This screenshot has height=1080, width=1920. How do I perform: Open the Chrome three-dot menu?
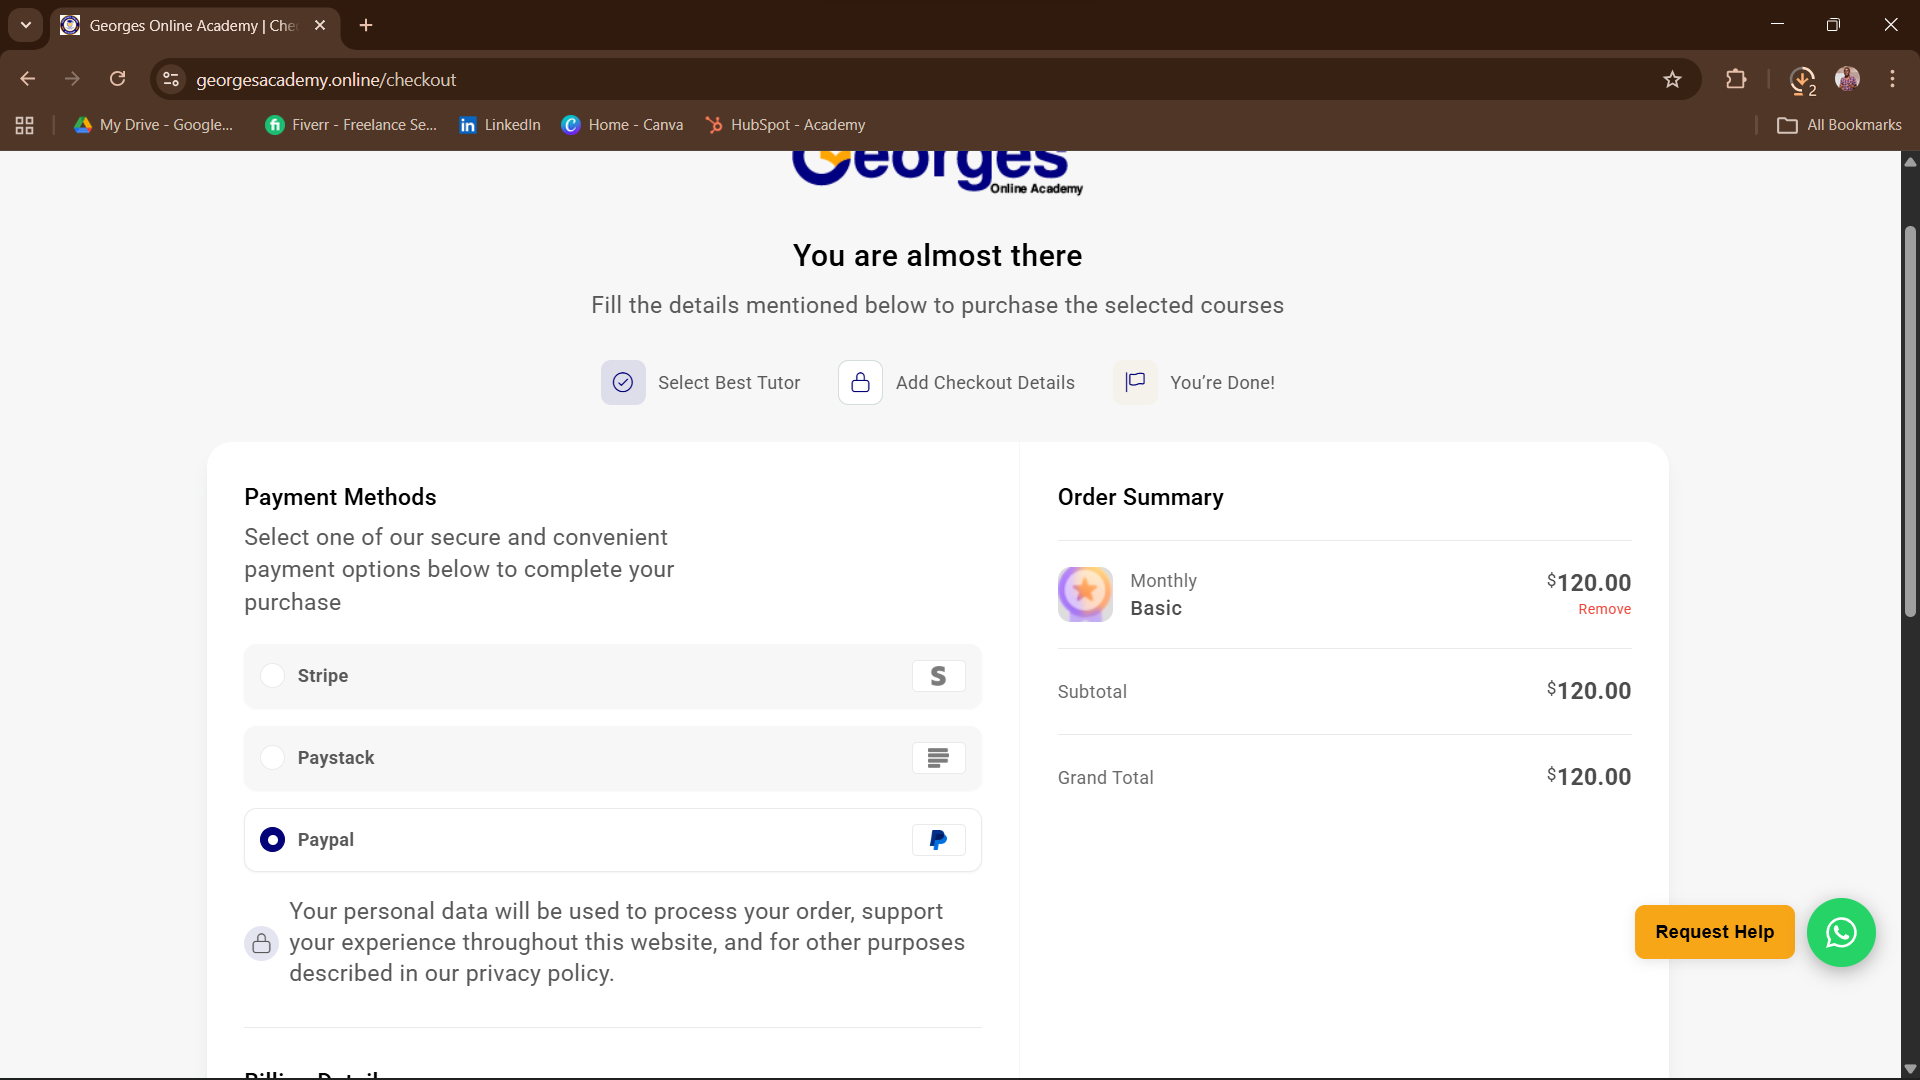[1892, 80]
